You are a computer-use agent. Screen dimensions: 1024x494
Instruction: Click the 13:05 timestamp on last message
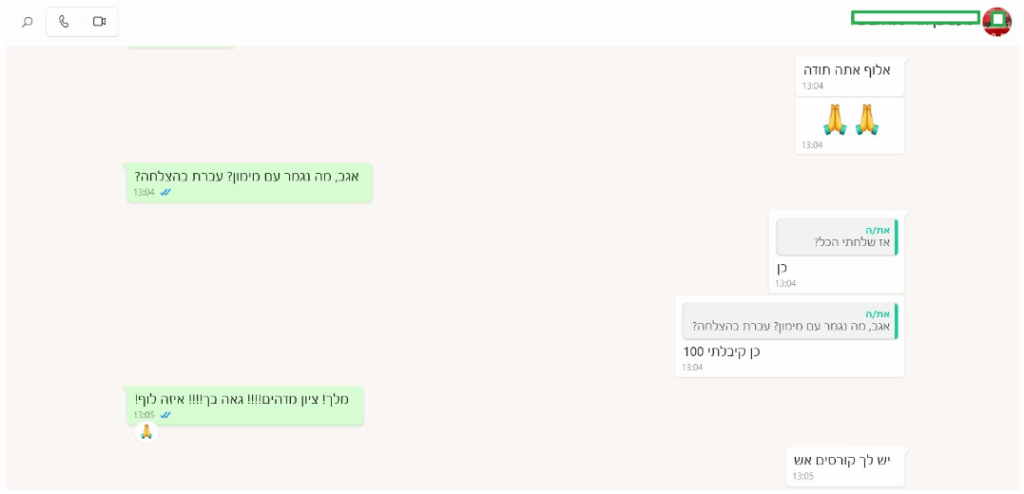803,476
